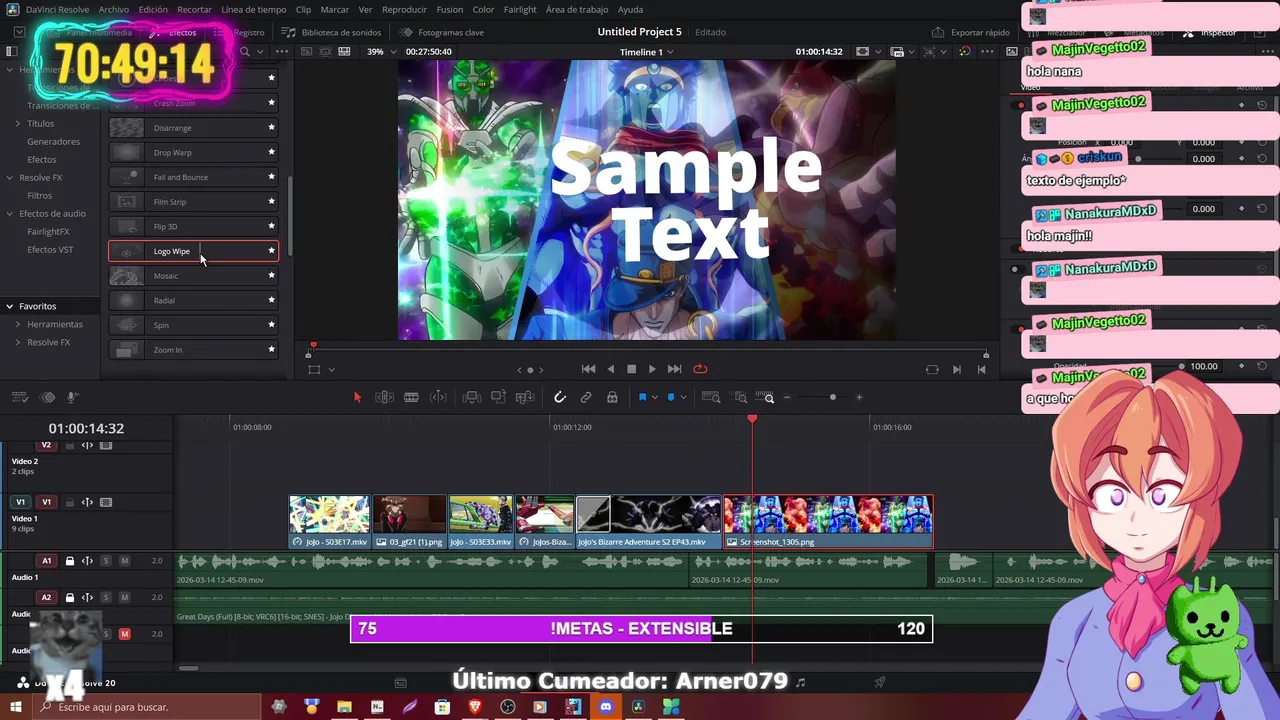
Task: Expand Resolve FX tree node
Action: click(x=9, y=177)
